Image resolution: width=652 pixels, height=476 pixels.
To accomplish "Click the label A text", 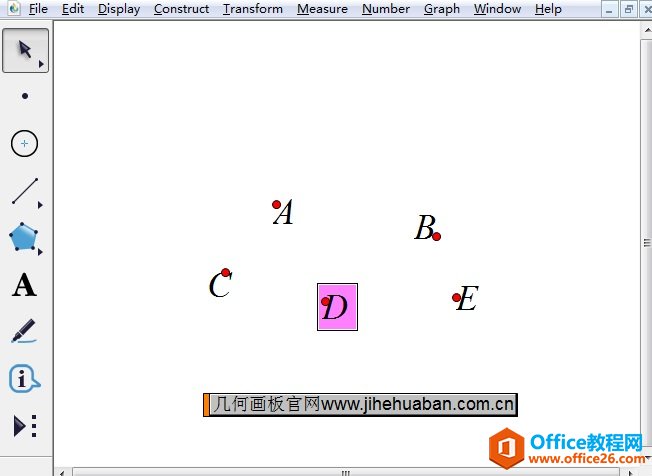I will [284, 212].
